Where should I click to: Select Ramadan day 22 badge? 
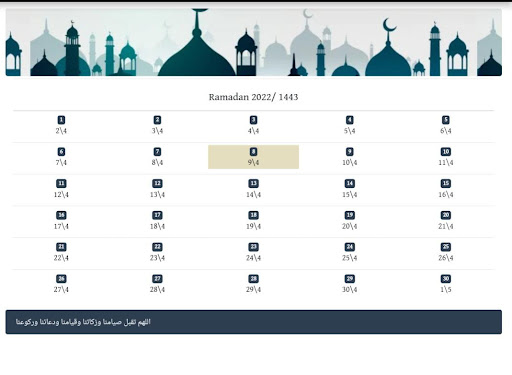pos(157,247)
